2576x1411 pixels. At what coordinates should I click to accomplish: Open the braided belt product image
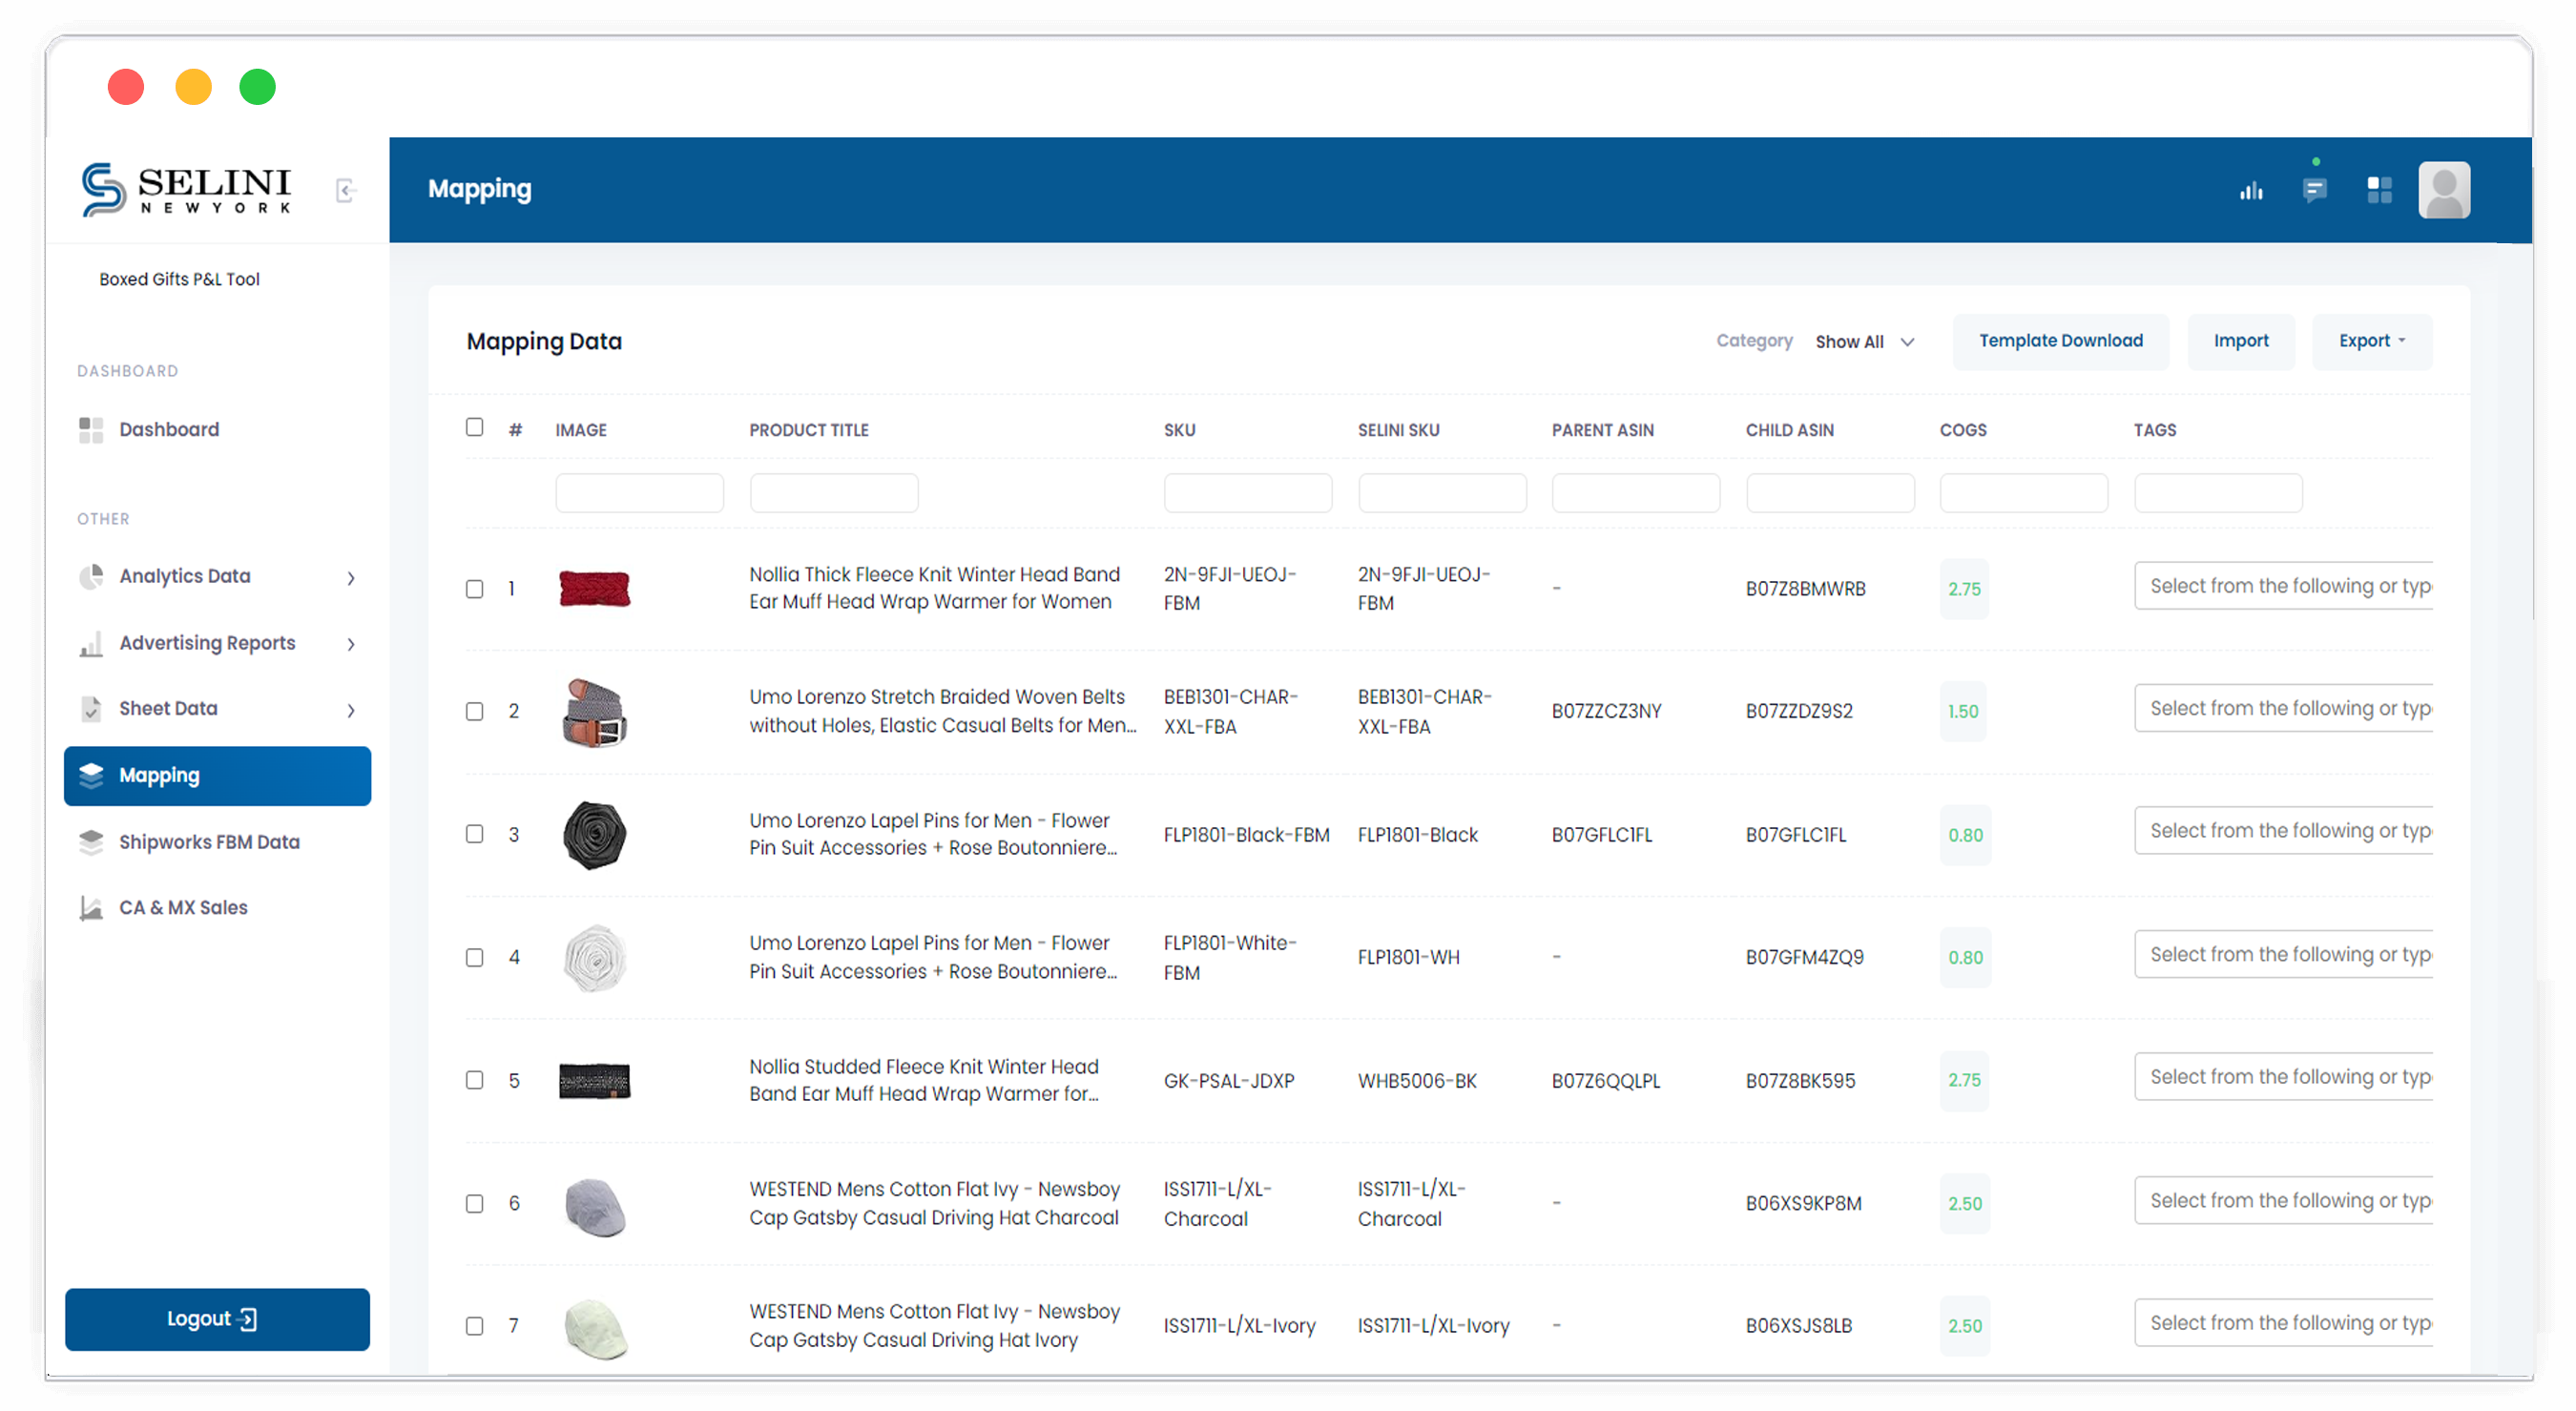click(x=594, y=712)
